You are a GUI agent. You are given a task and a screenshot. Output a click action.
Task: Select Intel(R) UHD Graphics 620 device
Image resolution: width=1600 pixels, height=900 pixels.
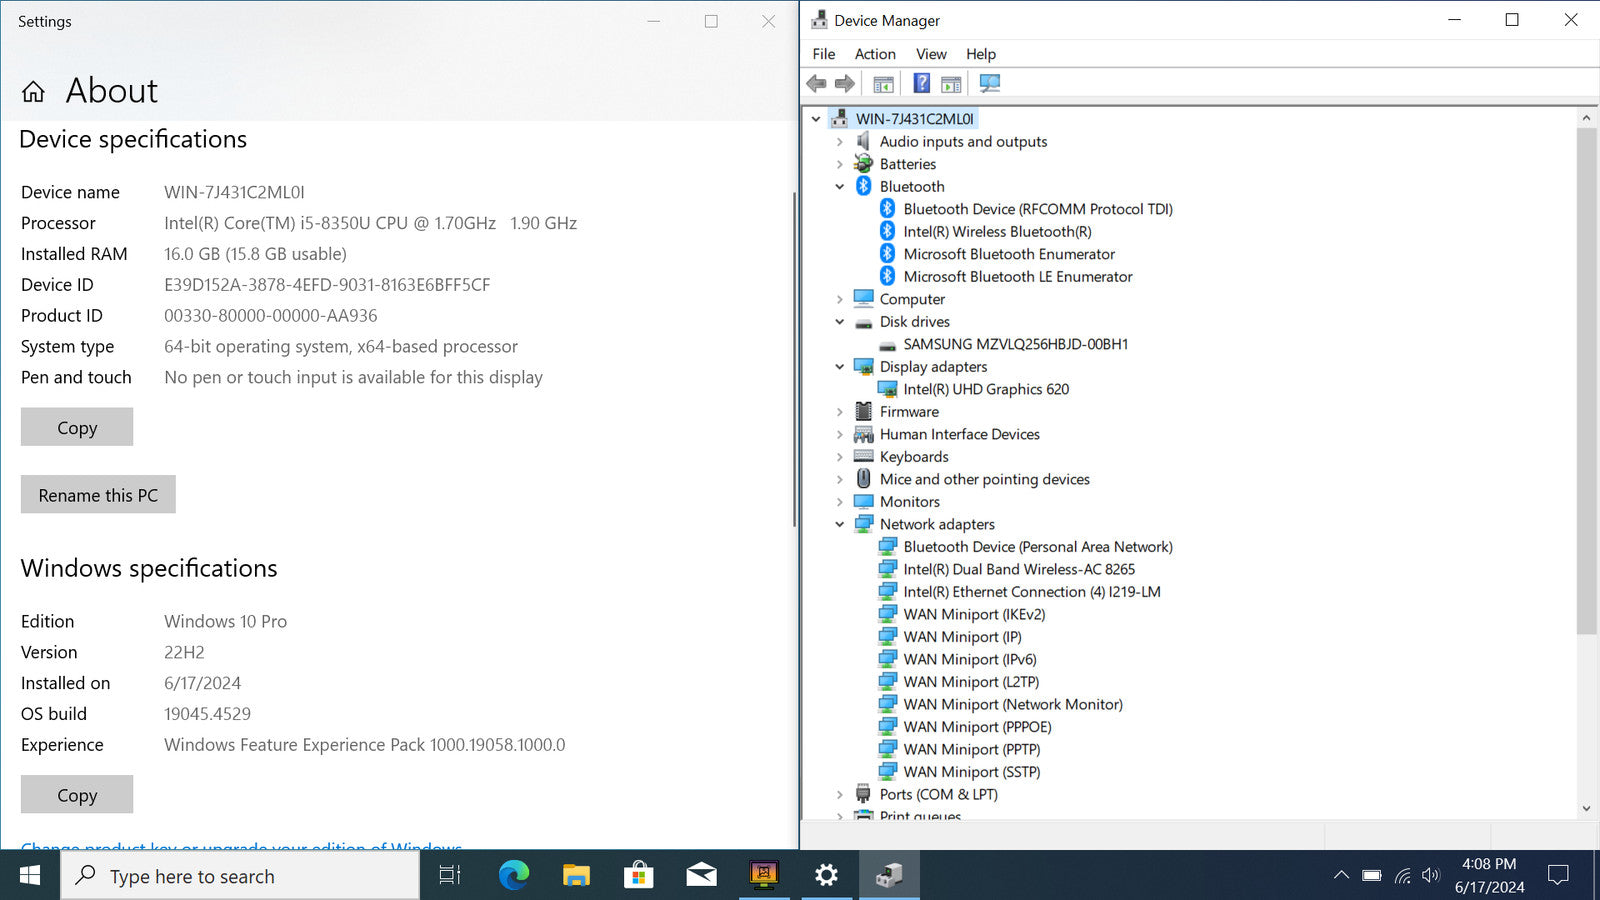coord(985,389)
